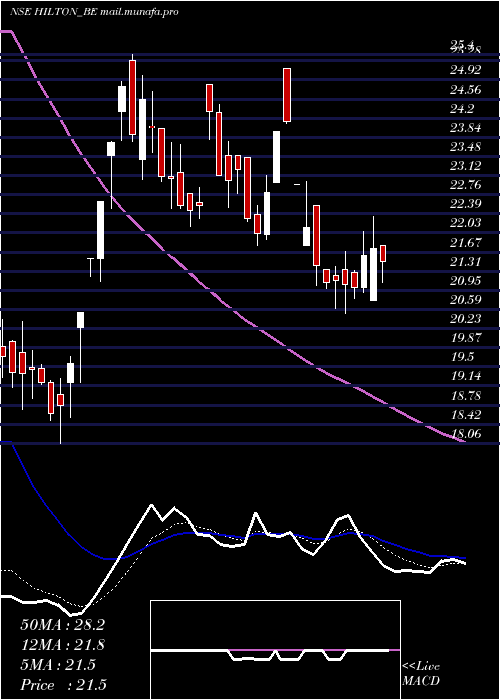This screenshot has height=700, width=500.
Task: Click the 20.23 price axis label
Action: [x=465, y=318]
